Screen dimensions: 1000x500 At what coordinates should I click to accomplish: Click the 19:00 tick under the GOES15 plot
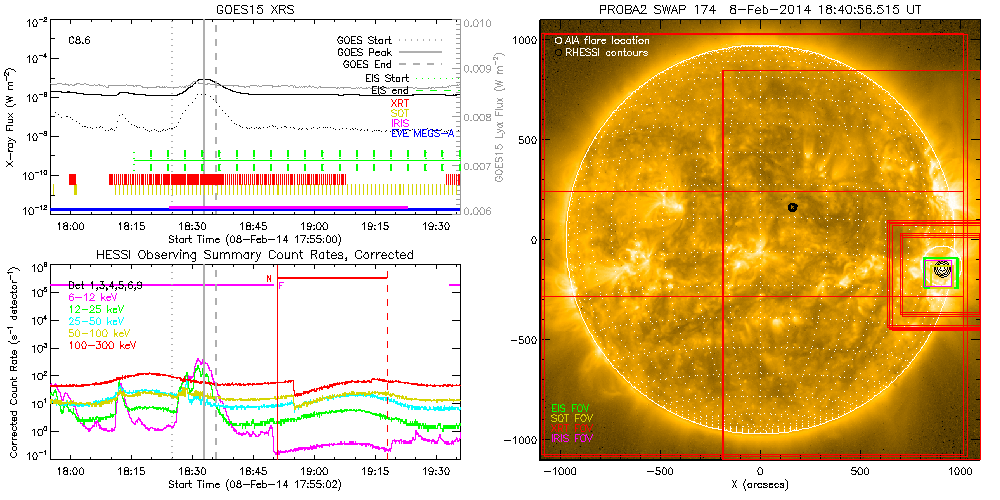pos(315,226)
